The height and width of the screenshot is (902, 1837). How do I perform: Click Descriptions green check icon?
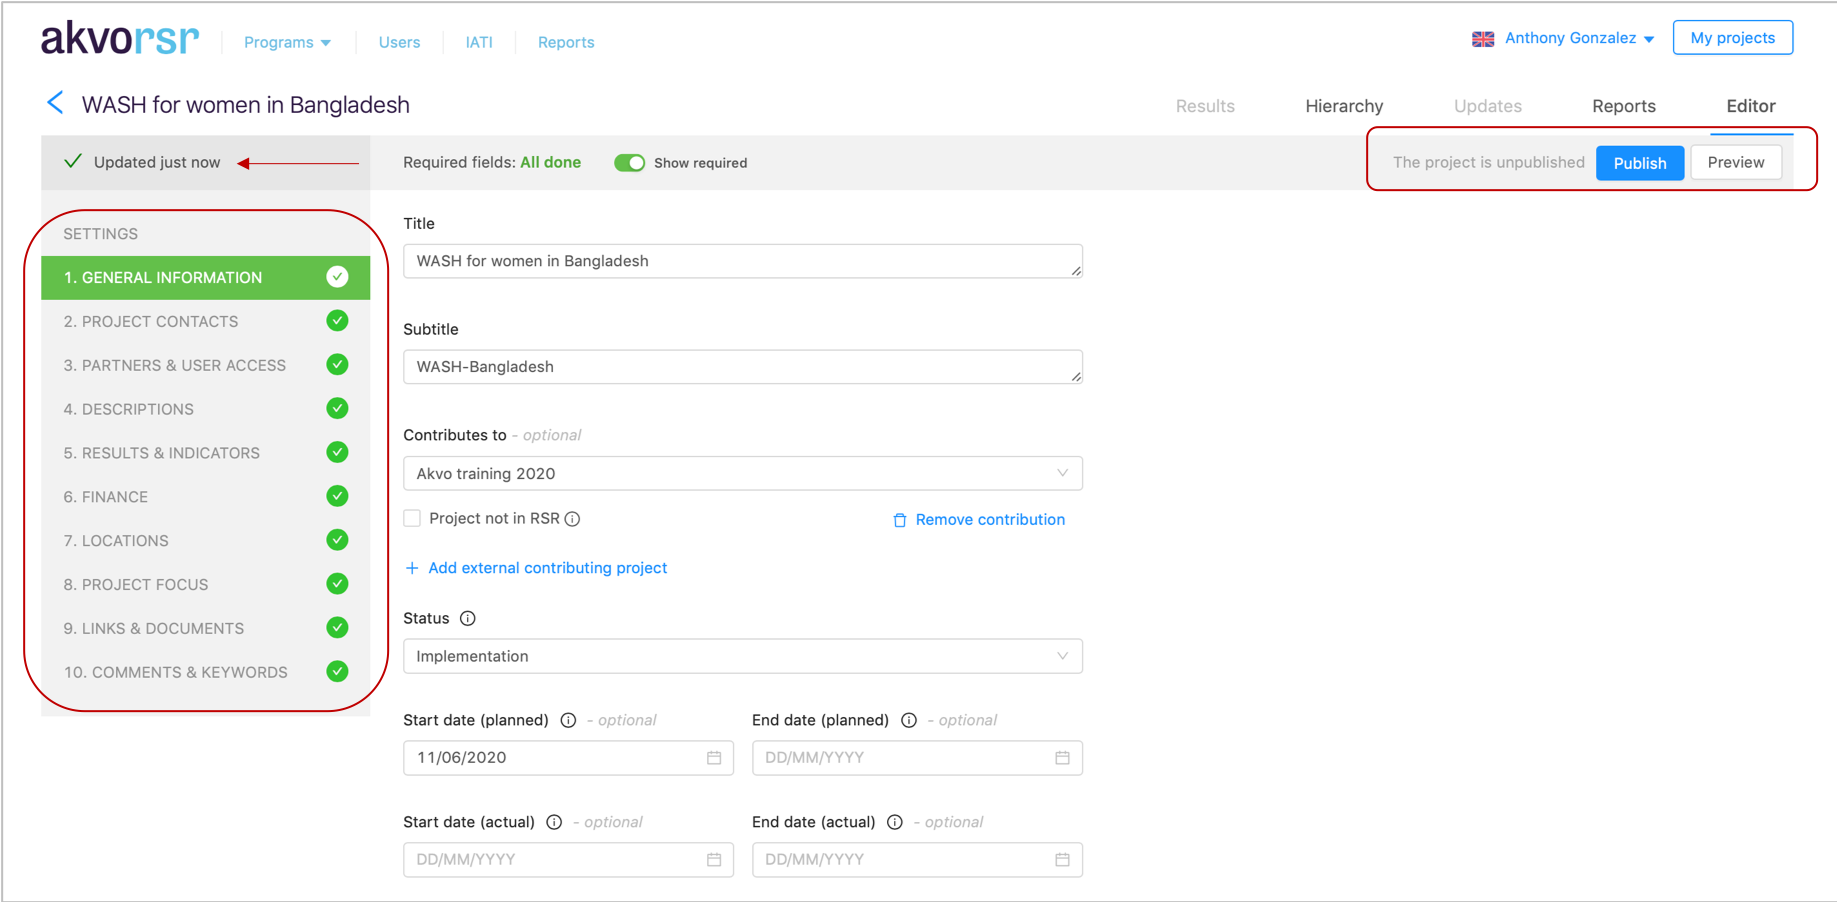(x=338, y=409)
